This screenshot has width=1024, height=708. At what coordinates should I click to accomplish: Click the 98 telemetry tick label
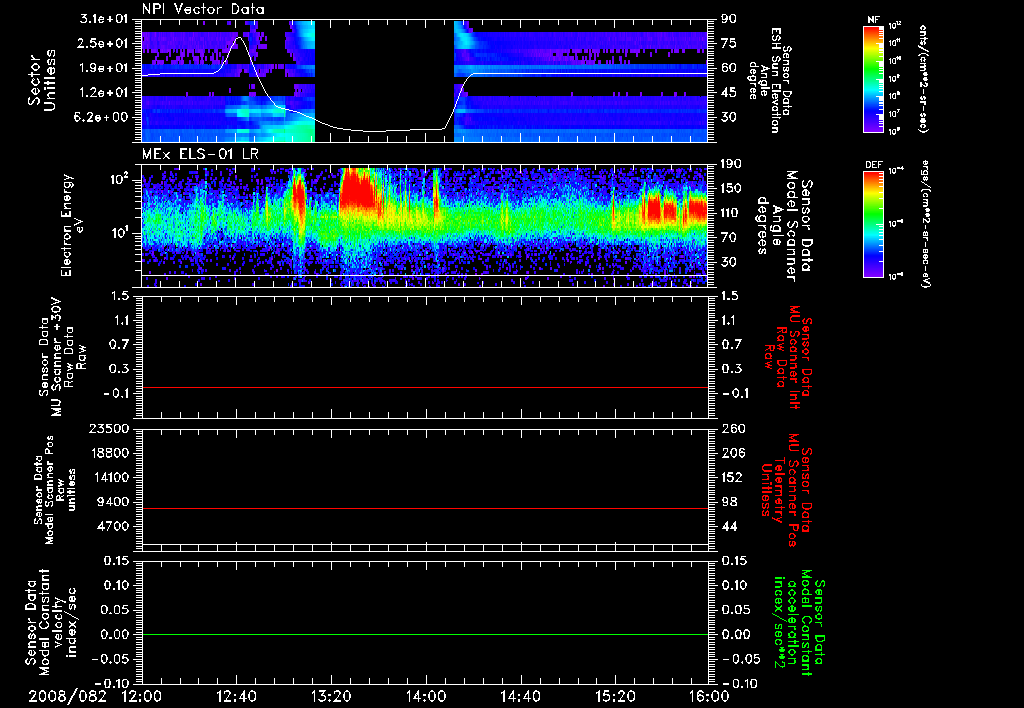[728, 502]
